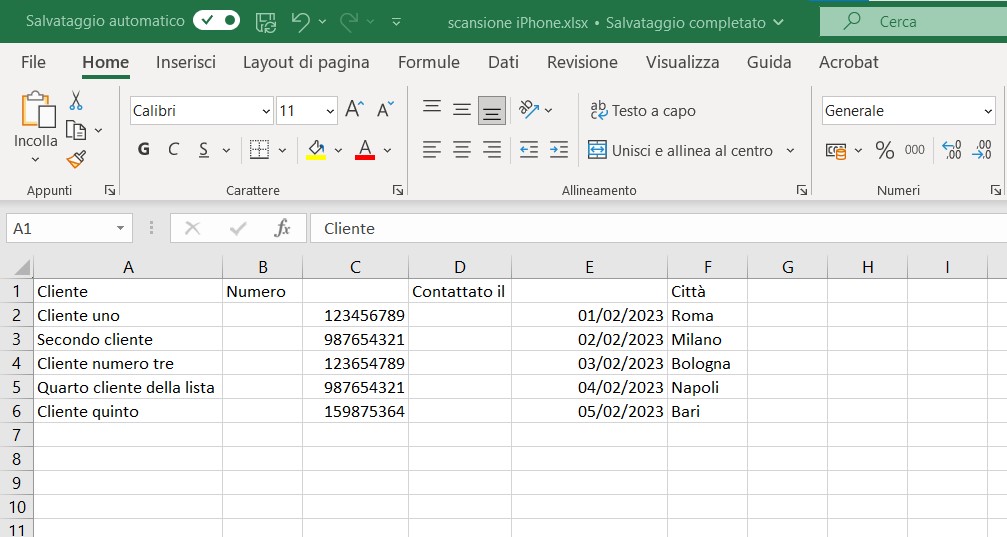Open the Layout di pagina tab

306,62
